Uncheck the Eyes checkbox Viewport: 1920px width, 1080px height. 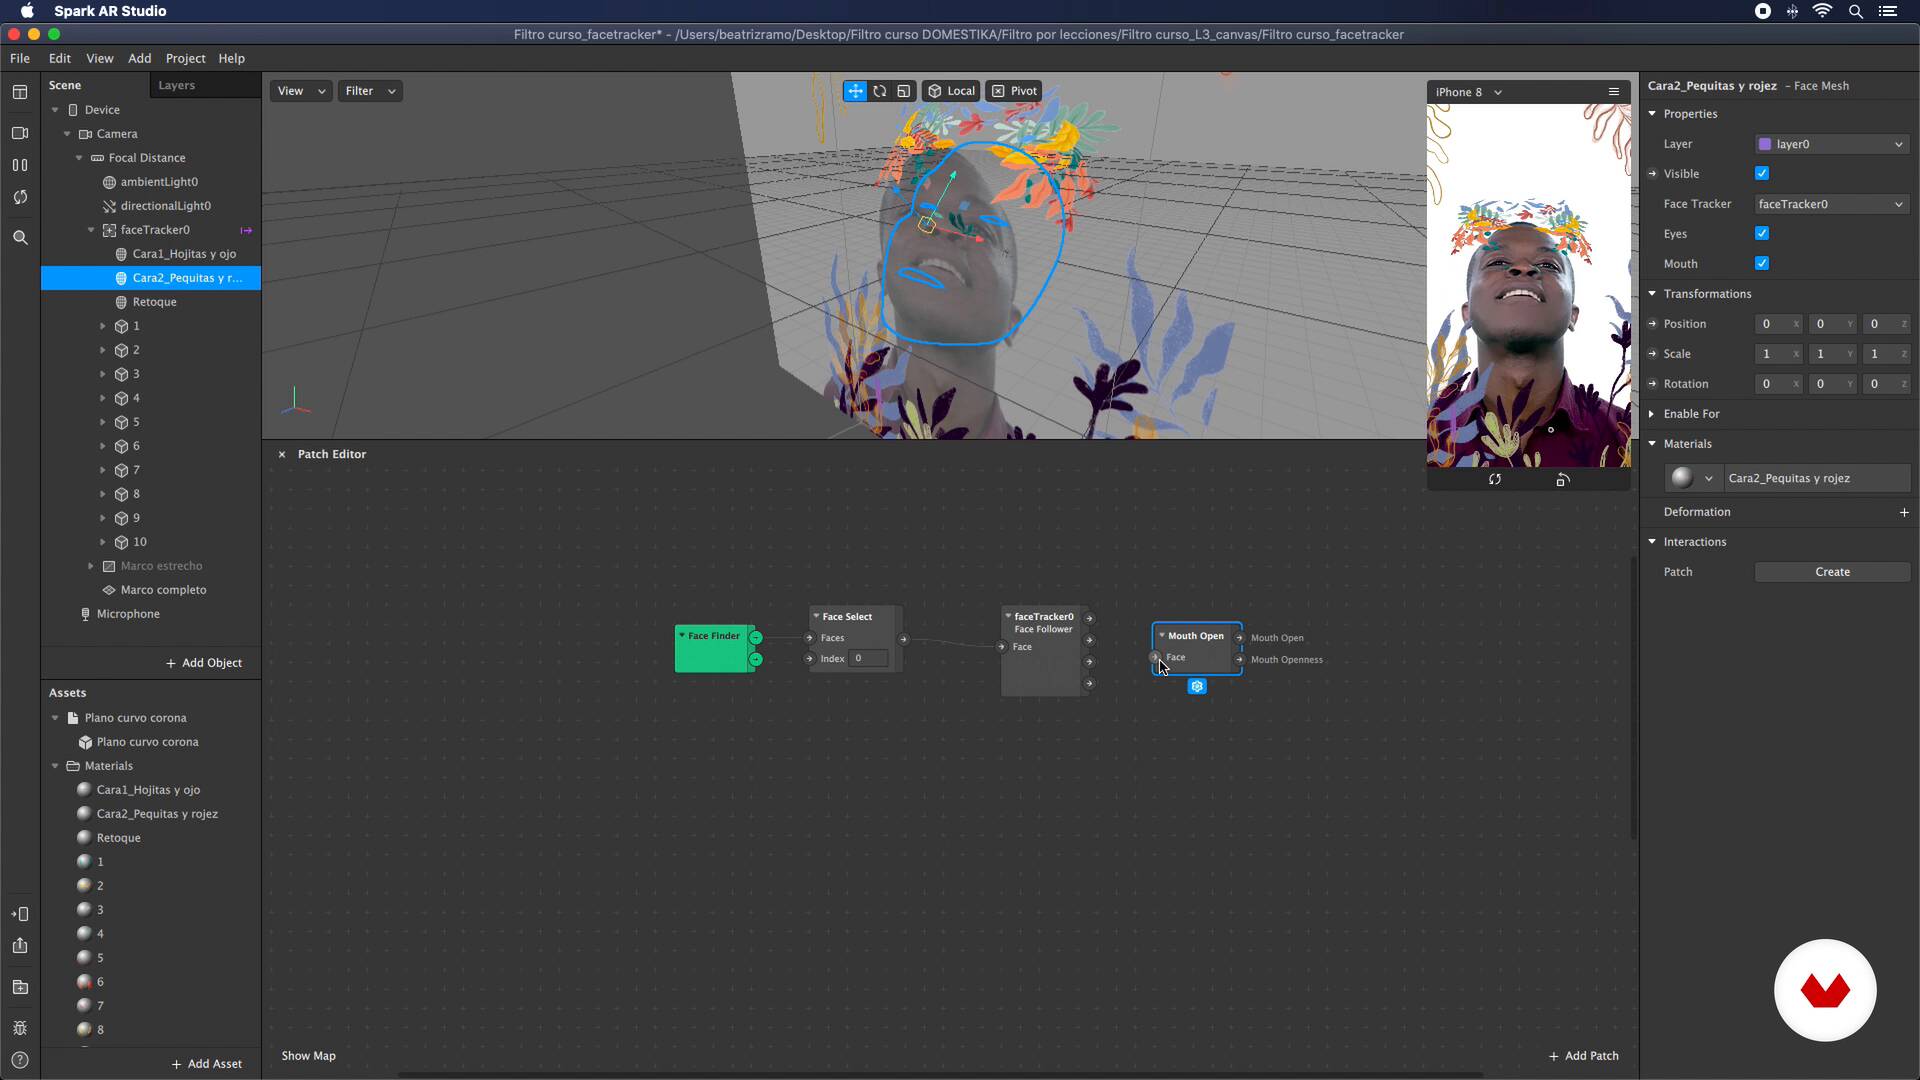(1762, 234)
